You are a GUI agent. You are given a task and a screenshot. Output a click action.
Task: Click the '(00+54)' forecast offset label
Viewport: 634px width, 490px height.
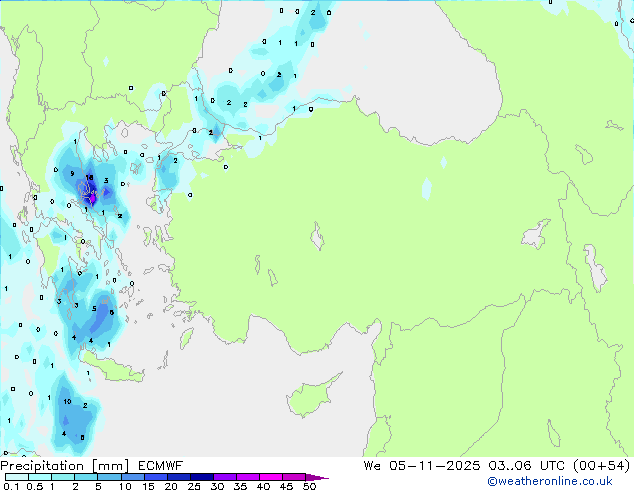[602, 466]
